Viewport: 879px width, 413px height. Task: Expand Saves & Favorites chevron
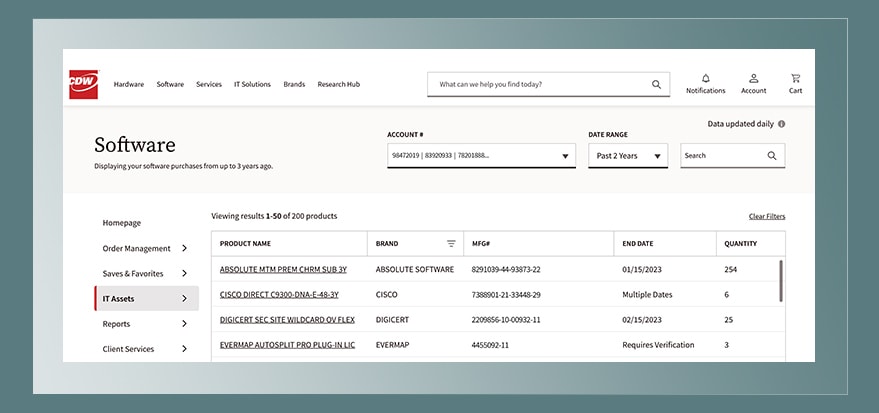184,273
